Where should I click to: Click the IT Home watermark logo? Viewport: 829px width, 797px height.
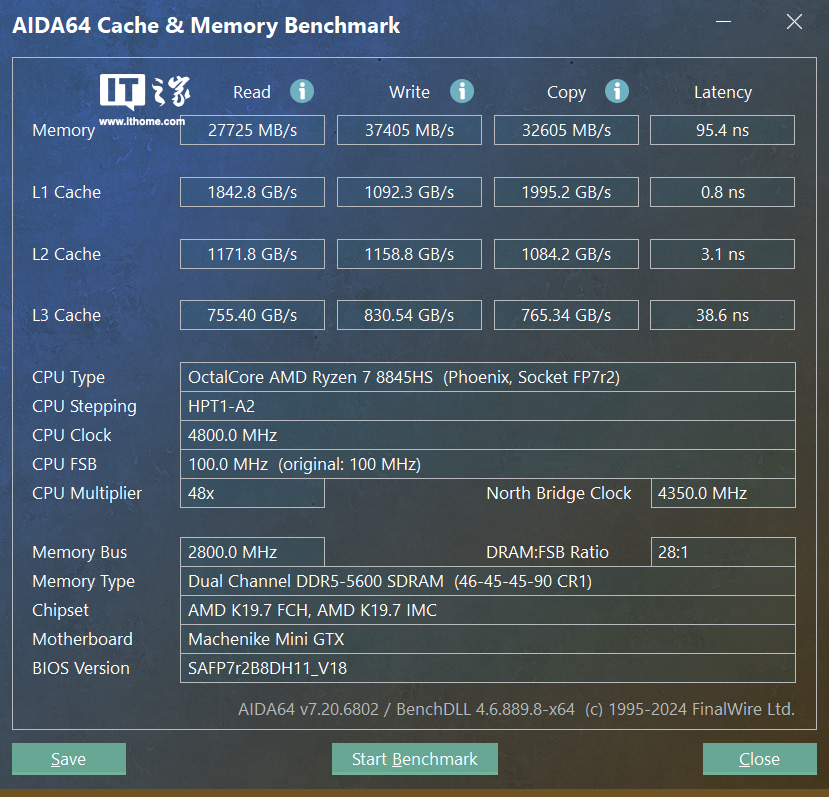coord(144,100)
